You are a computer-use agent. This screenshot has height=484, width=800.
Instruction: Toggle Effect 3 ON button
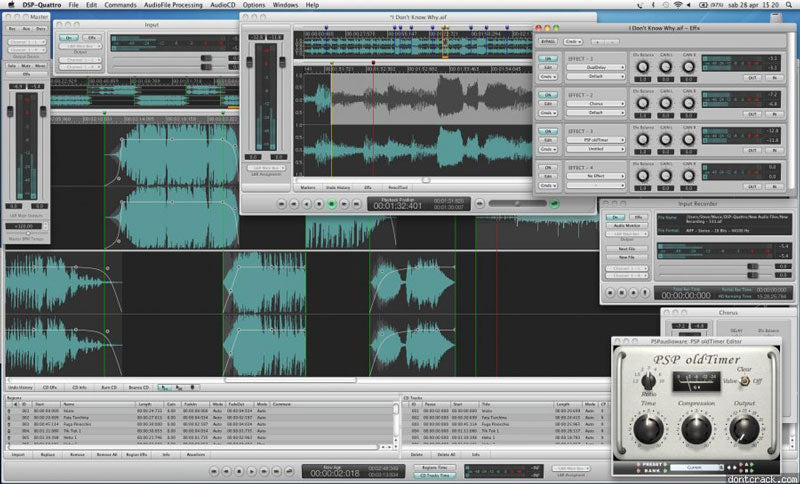[x=548, y=131]
